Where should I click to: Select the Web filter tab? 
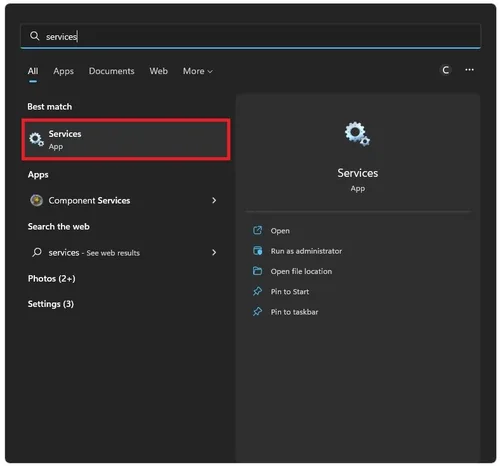coord(158,71)
